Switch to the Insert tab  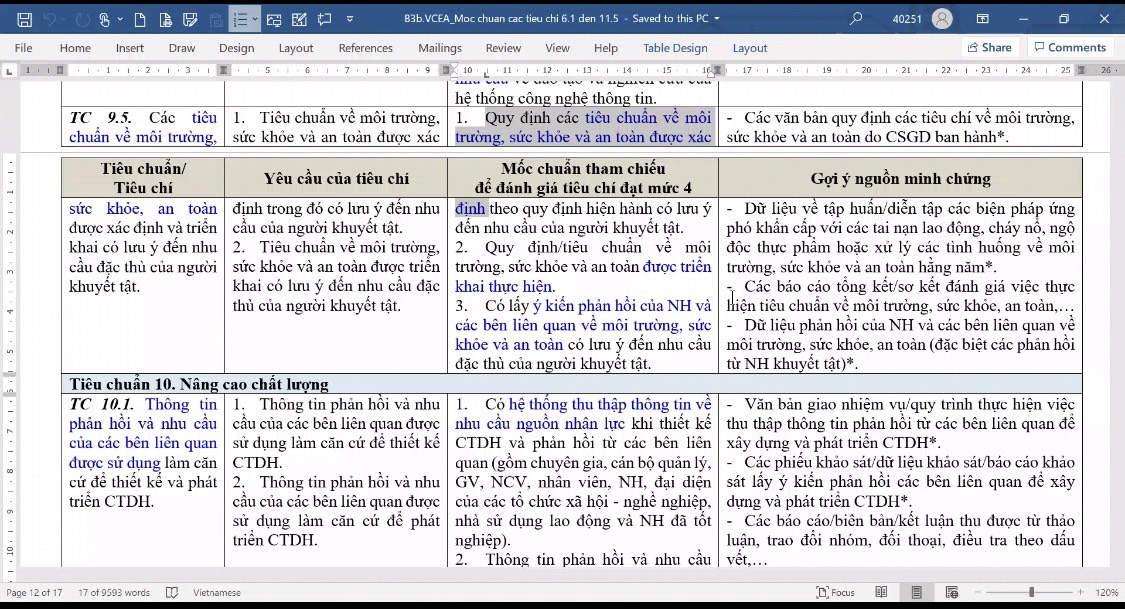(x=130, y=48)
